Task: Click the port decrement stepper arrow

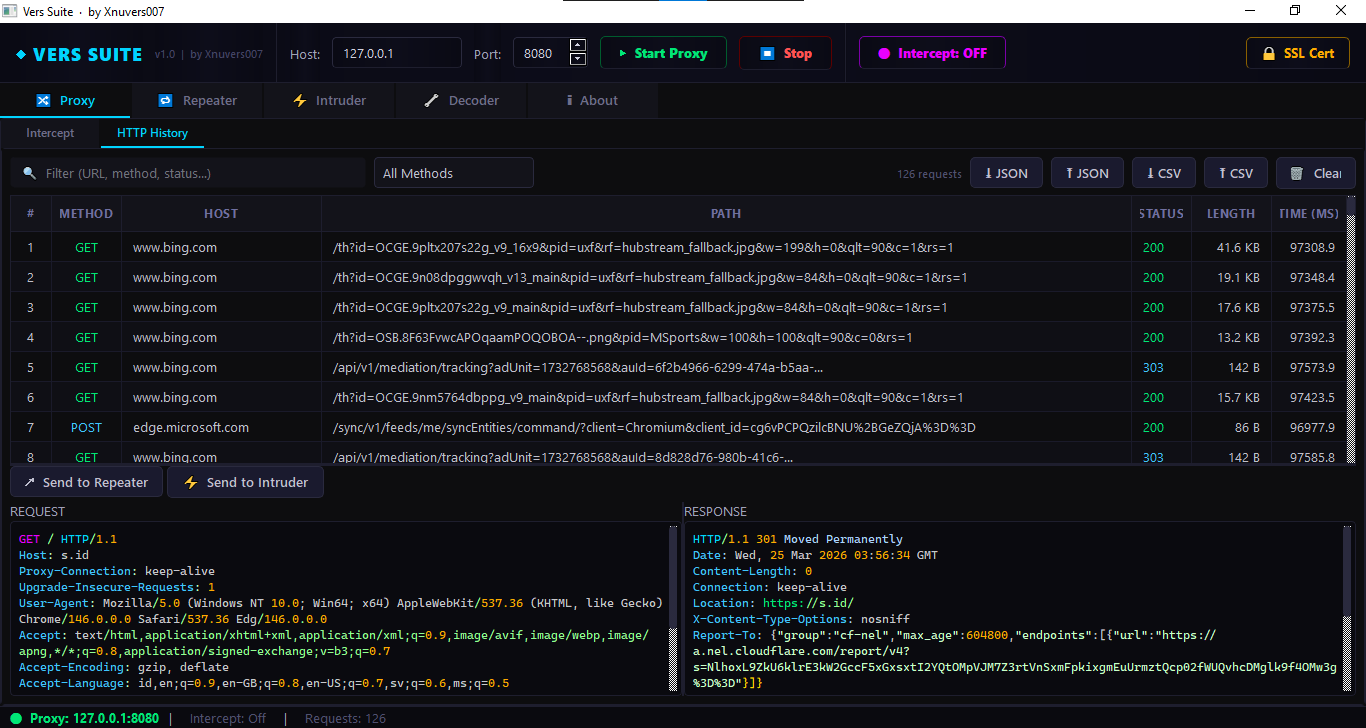Action: click(x=577, y=58)
